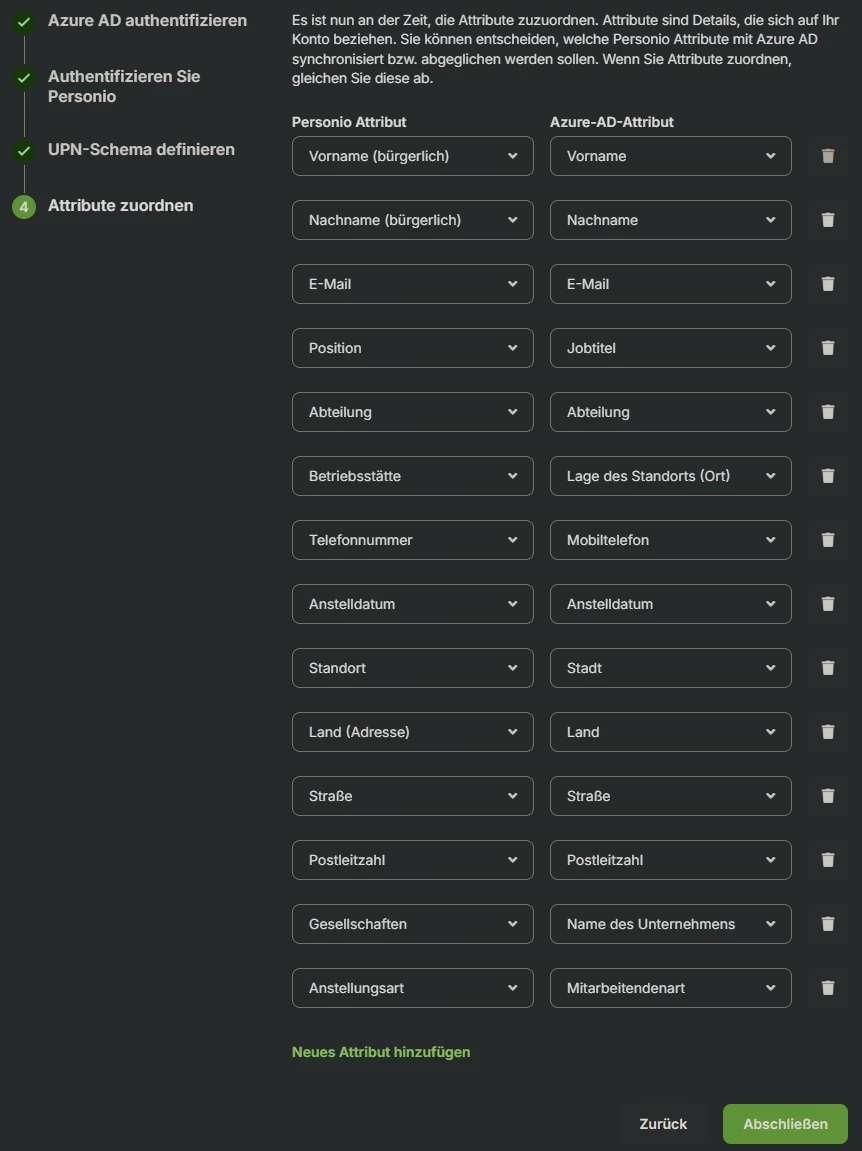This screenshot has width=862, height=1151.
Task: Open the Name des Unternehmens dropdown
Action: [x=670, y=924]
